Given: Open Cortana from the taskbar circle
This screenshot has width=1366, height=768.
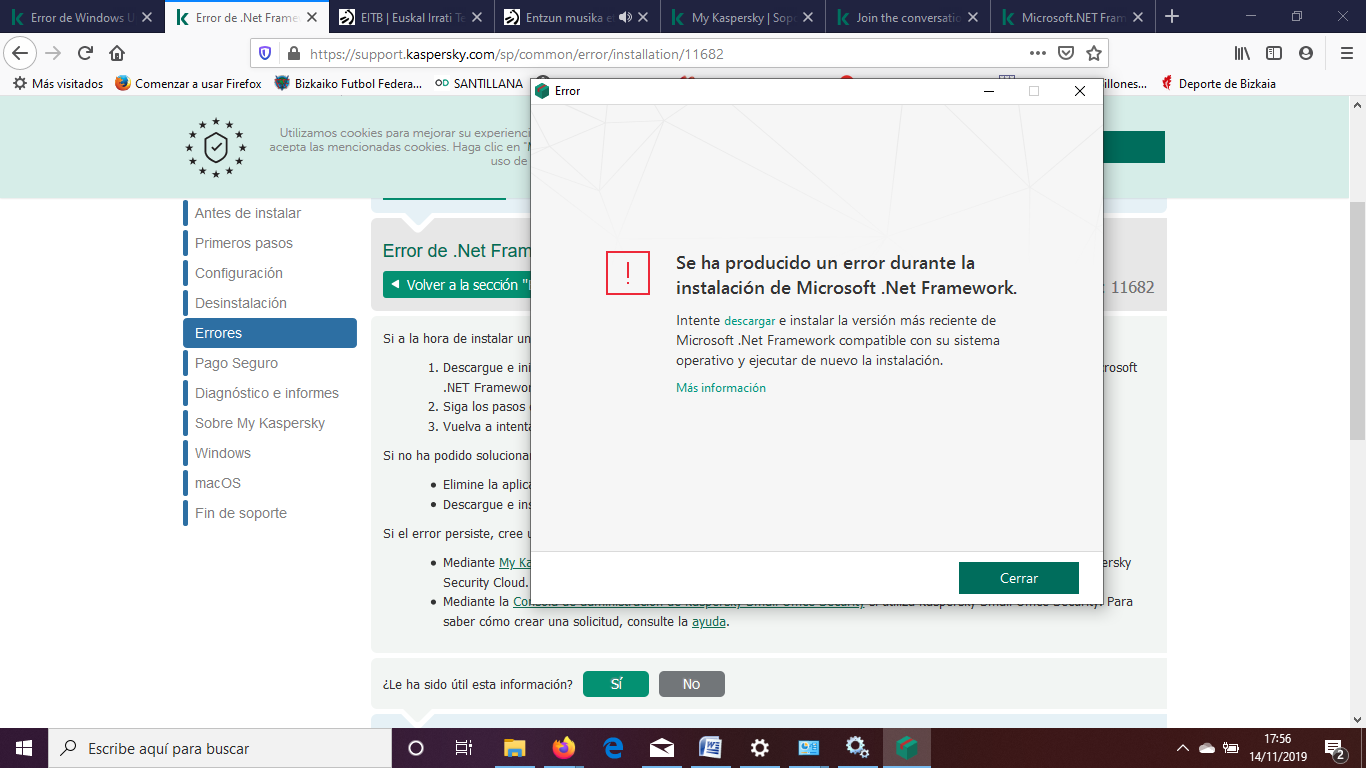Looking at the screenshot, I should [x=416, y=748].
